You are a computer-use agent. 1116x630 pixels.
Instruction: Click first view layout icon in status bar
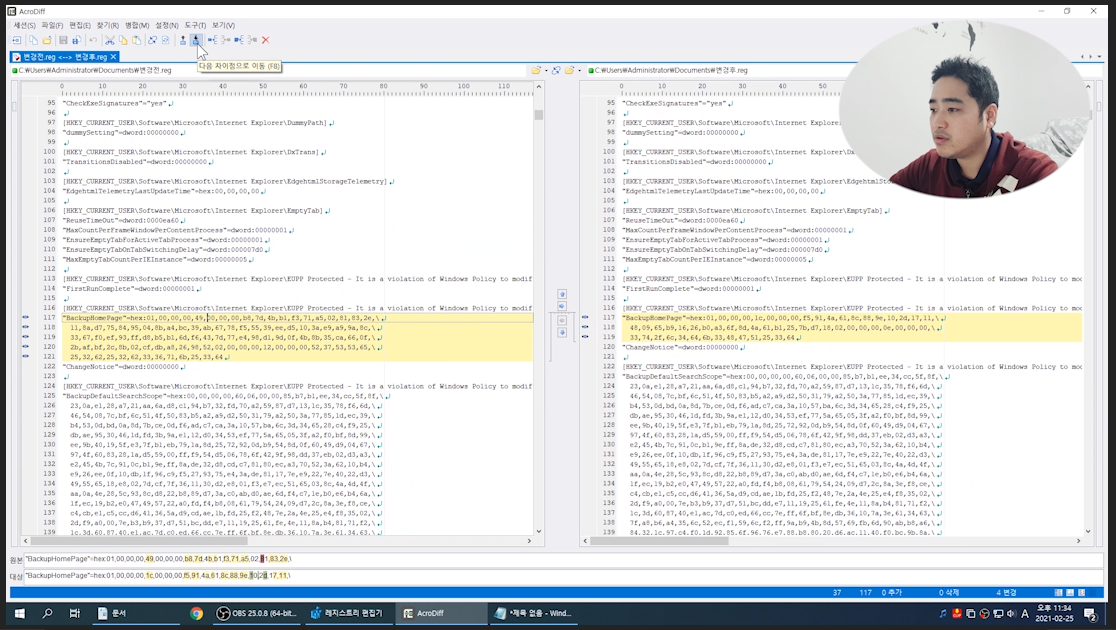pyautogui.click(x=1058, y=592)
